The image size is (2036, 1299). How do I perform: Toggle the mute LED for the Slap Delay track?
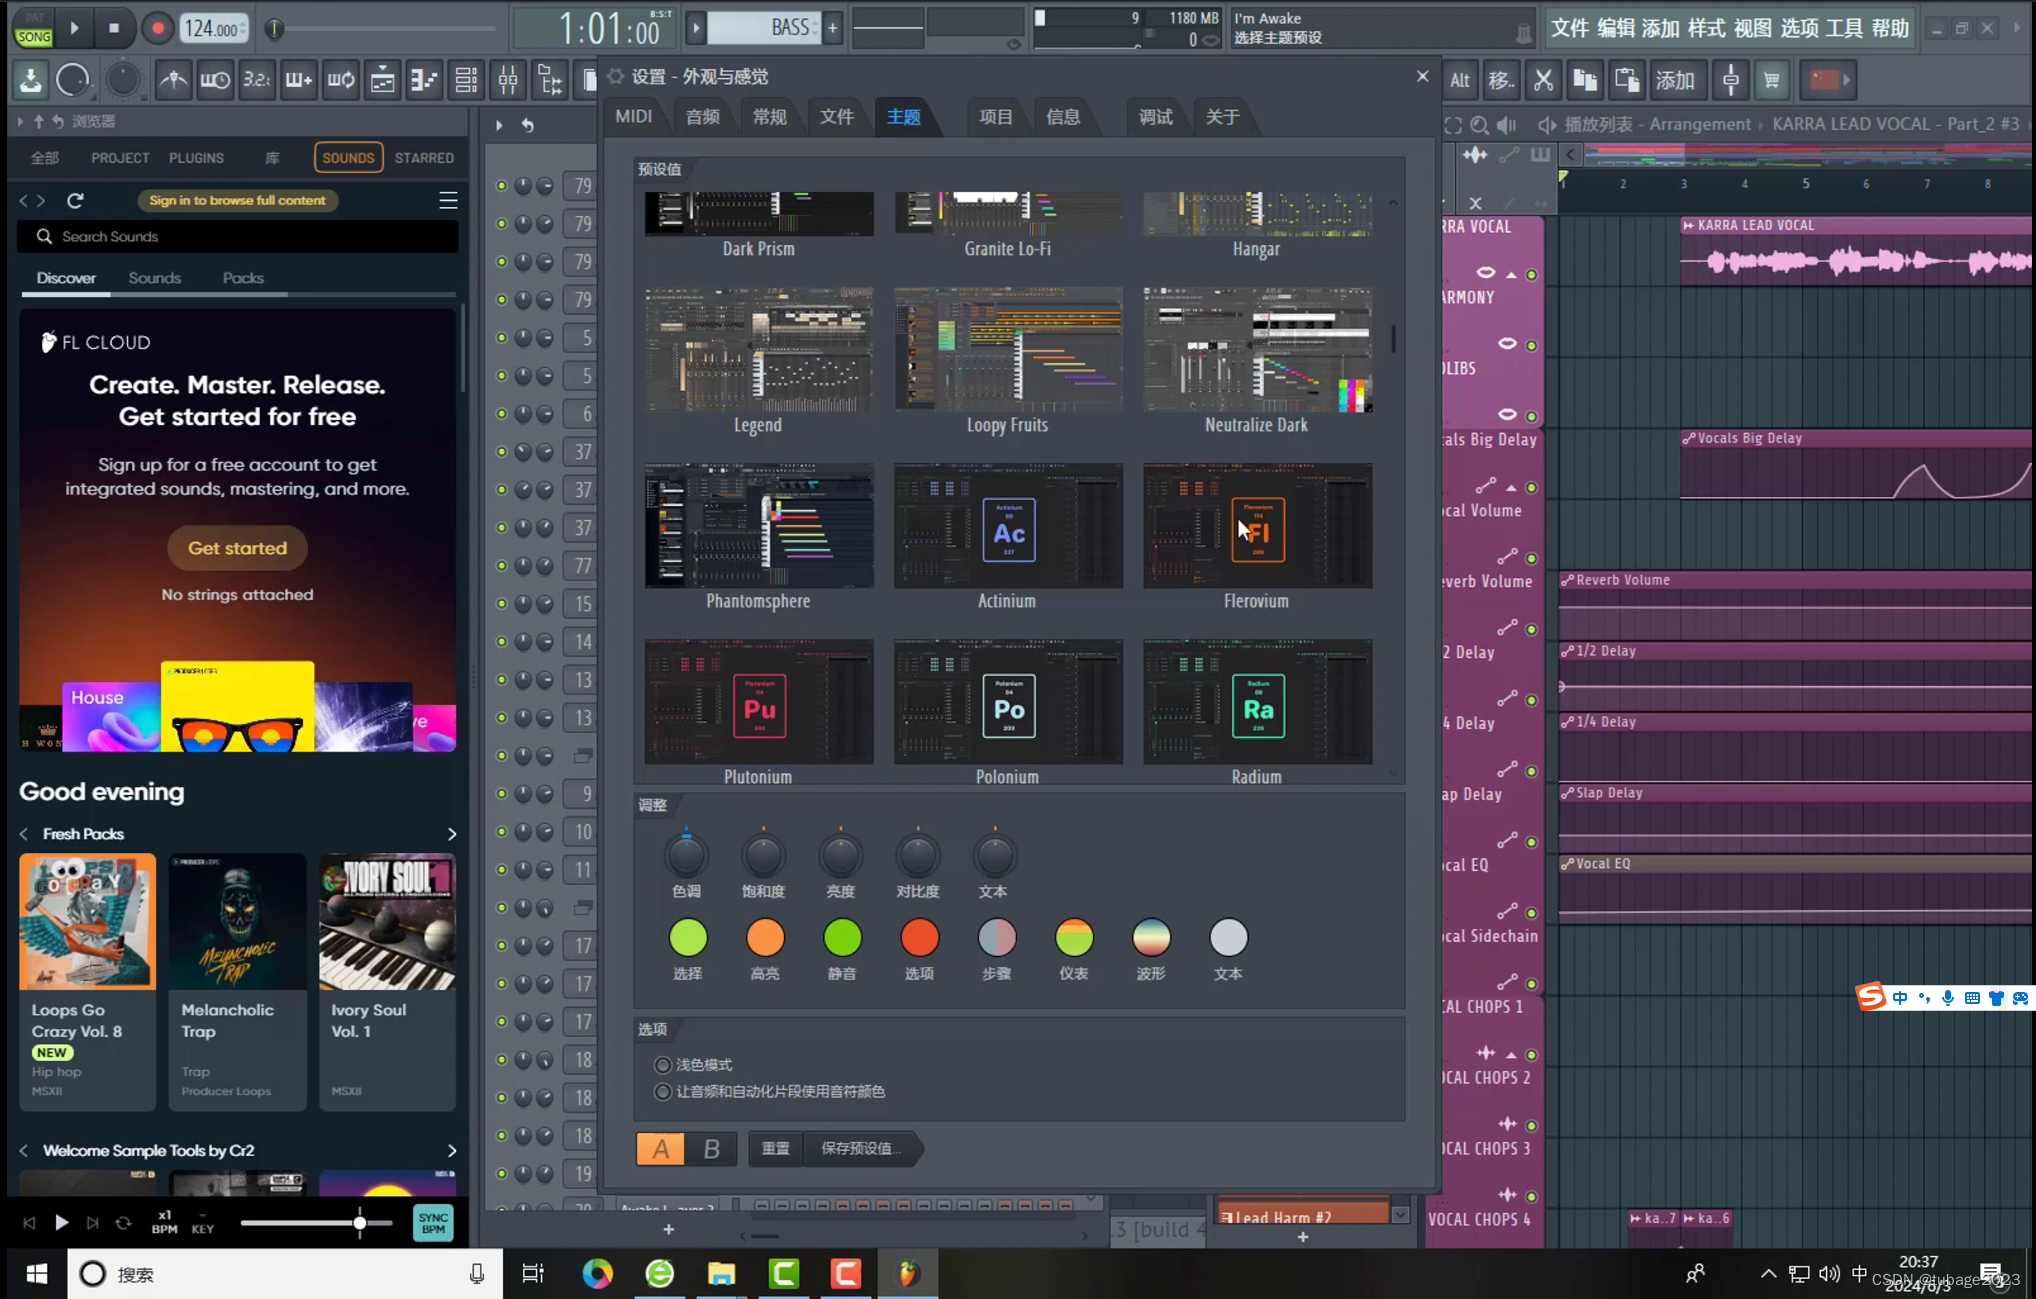coord(1531,842)
